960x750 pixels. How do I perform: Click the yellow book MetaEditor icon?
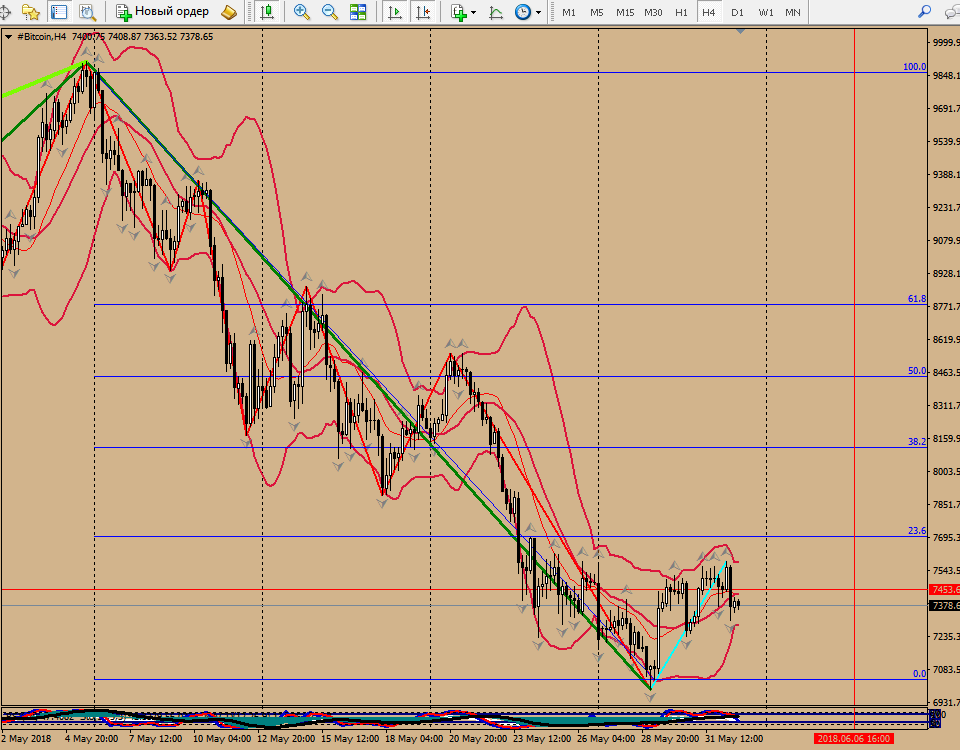(x=229, y=12)
